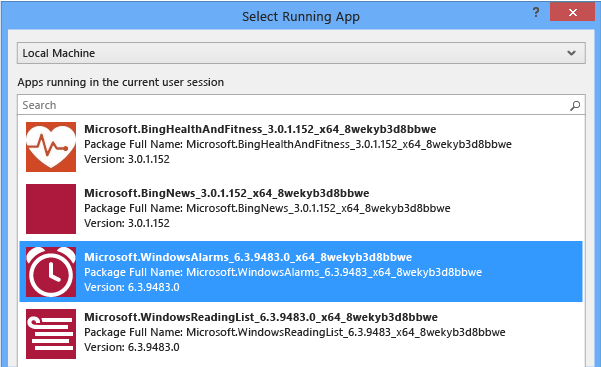Screen dimensions: 601x367
Task: Click Package Full Name of WindowsReadingList
Action: point(295,332)
